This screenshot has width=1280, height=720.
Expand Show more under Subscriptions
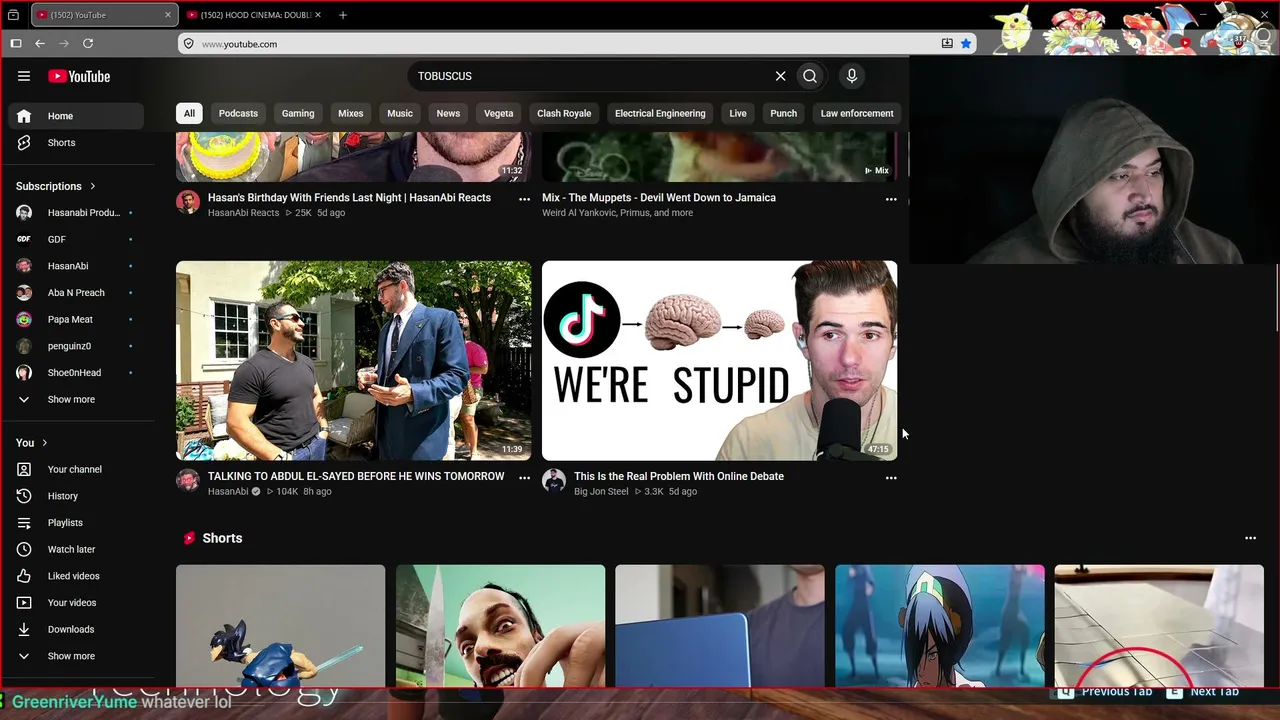76,399
